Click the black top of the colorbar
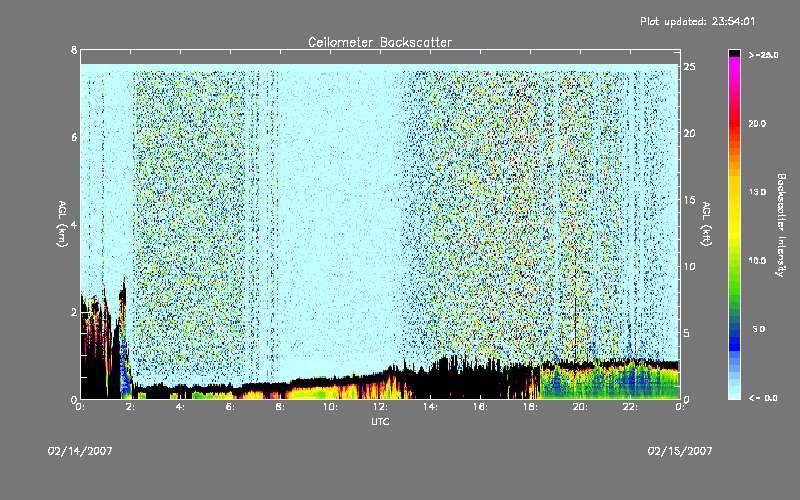This screenshot has width=800, height=500. [734, 53]
